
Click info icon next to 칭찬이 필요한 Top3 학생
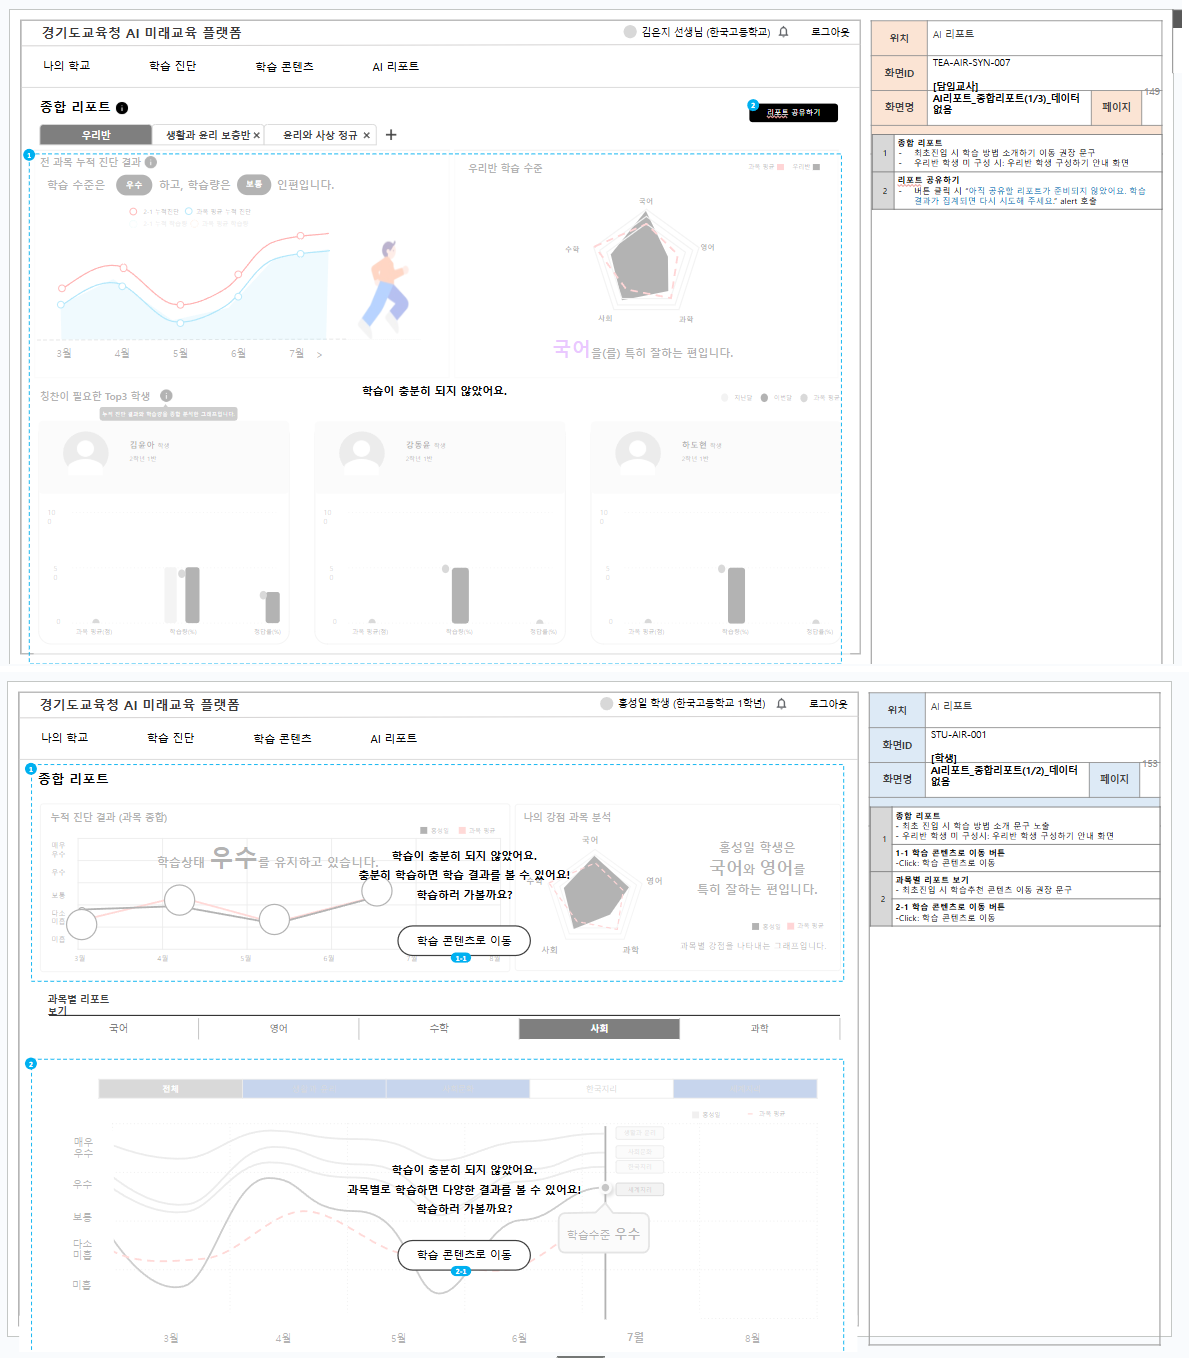tap(166, 396)
